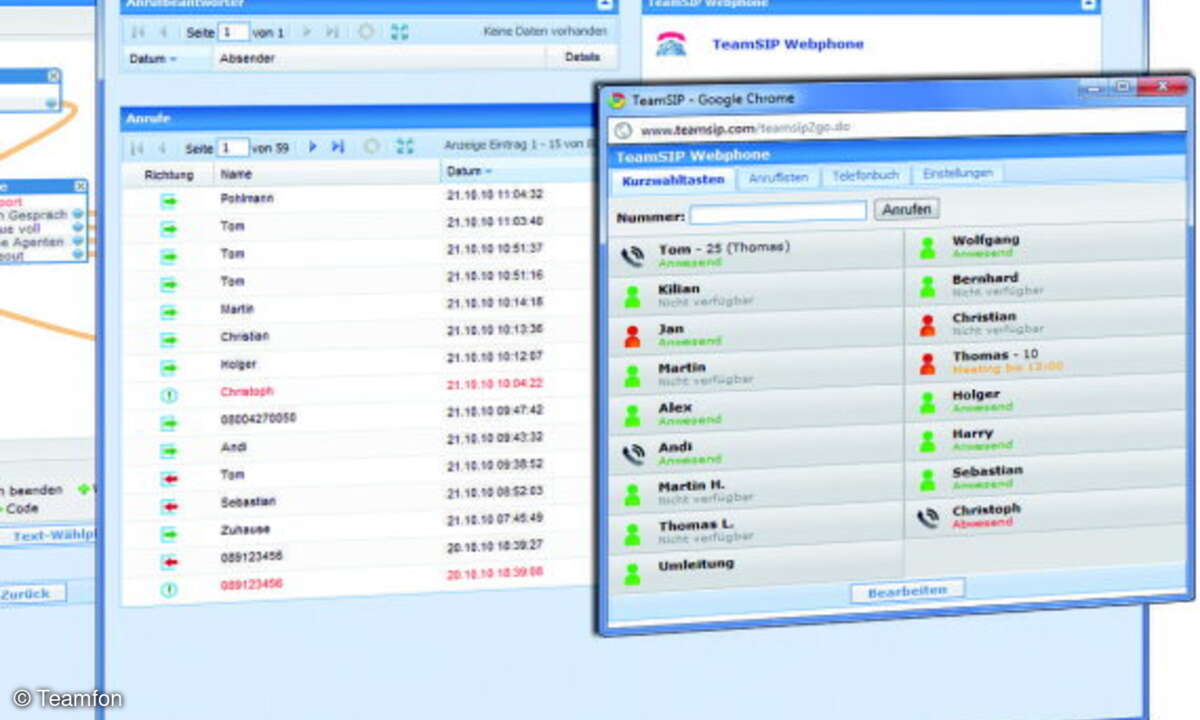Click the phone icon next to Tom - 25
Image resolution: width=1200 pixels, height=720 pixels.
632,256
